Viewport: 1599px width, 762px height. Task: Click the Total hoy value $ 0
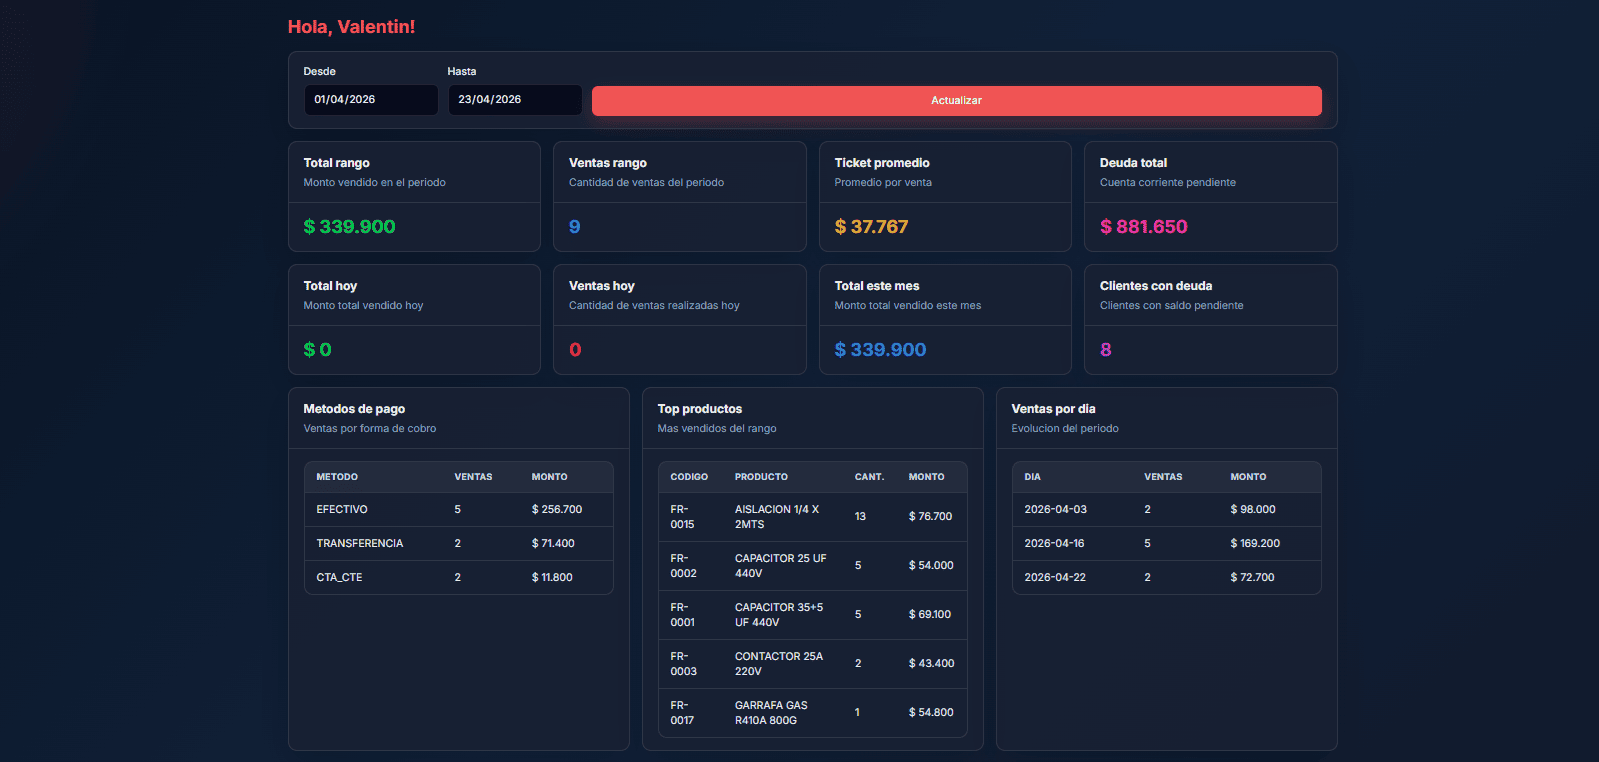(318, 350)
